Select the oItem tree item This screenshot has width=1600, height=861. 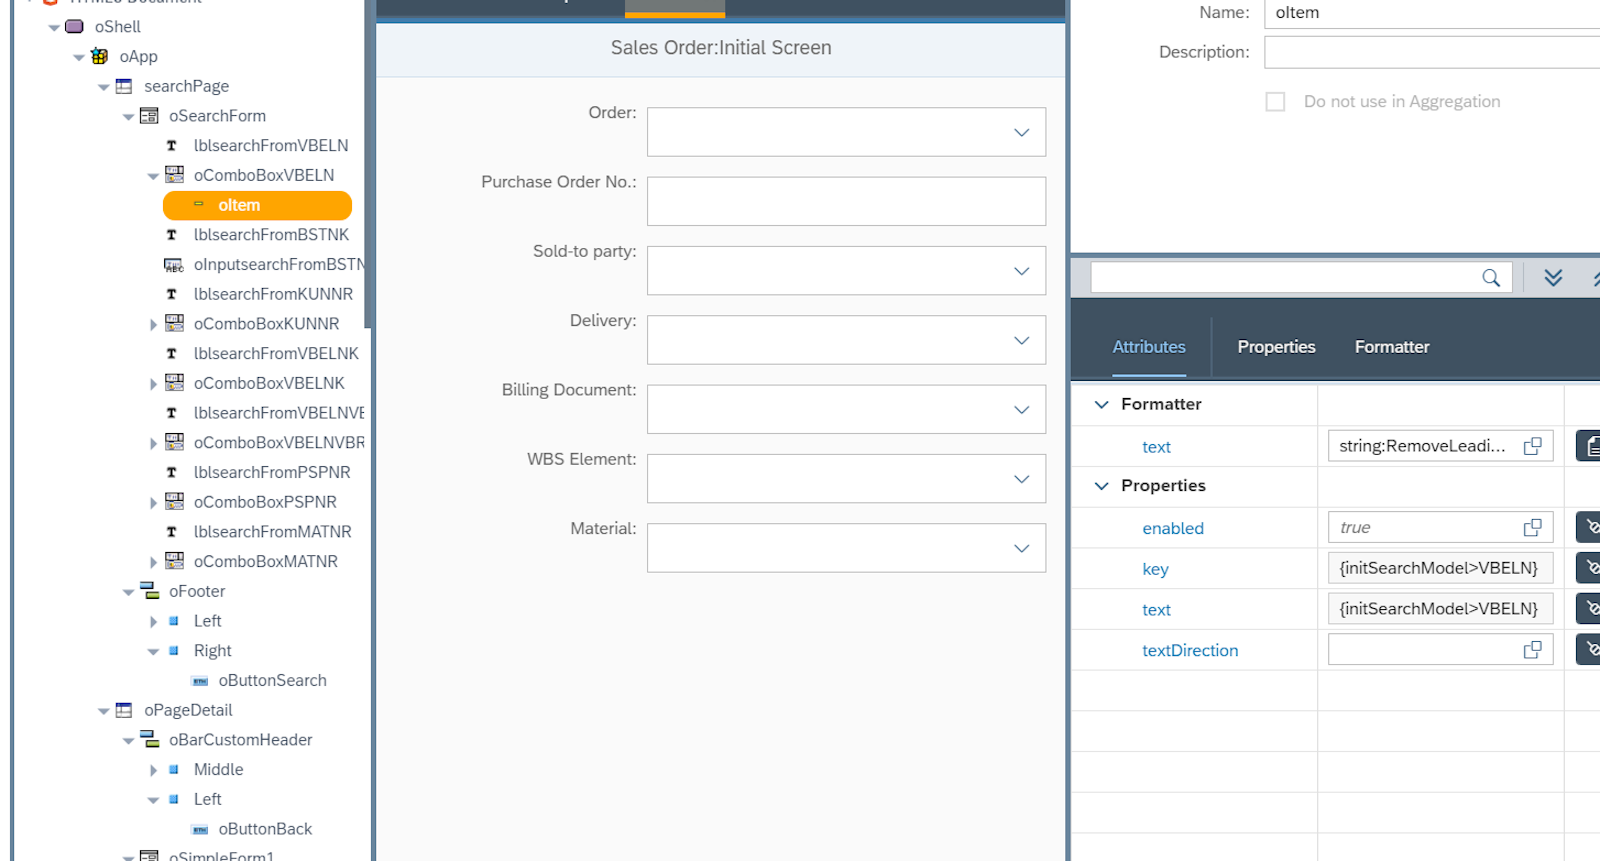(x=257, y=205)
